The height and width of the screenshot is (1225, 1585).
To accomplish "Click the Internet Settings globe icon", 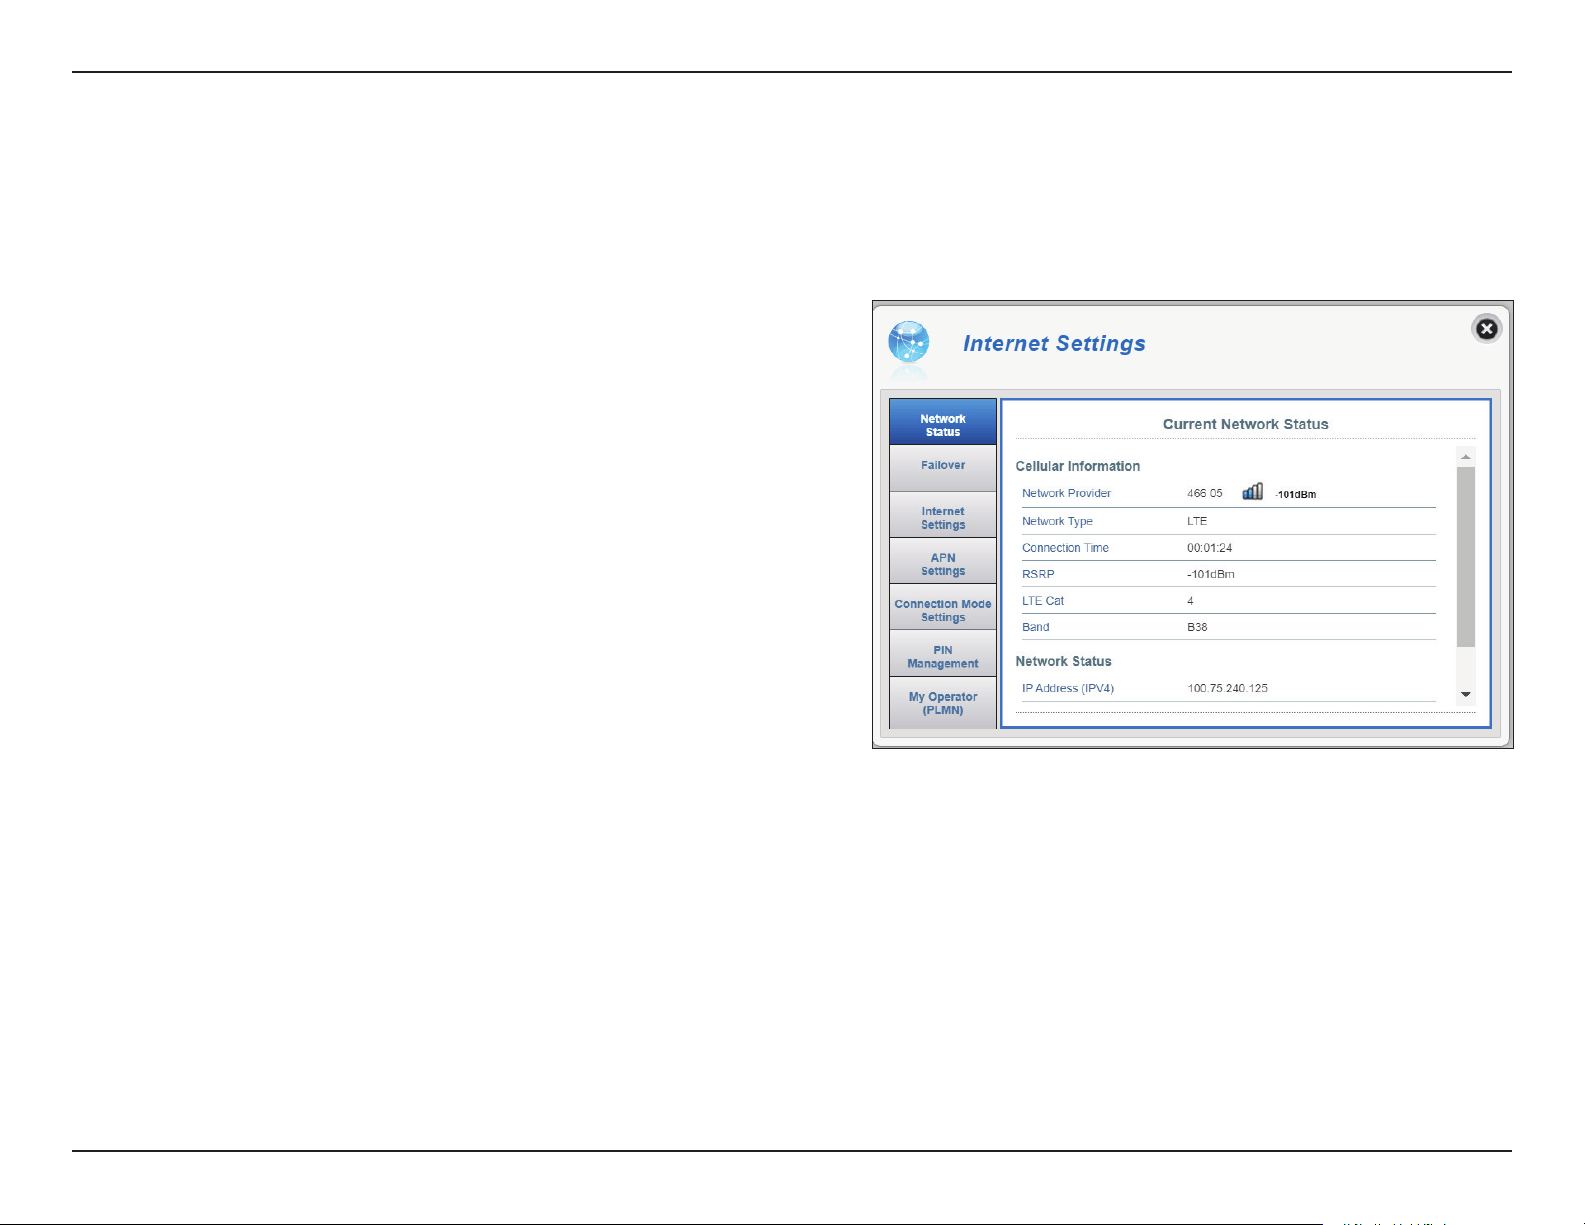I will click(909, 343).
